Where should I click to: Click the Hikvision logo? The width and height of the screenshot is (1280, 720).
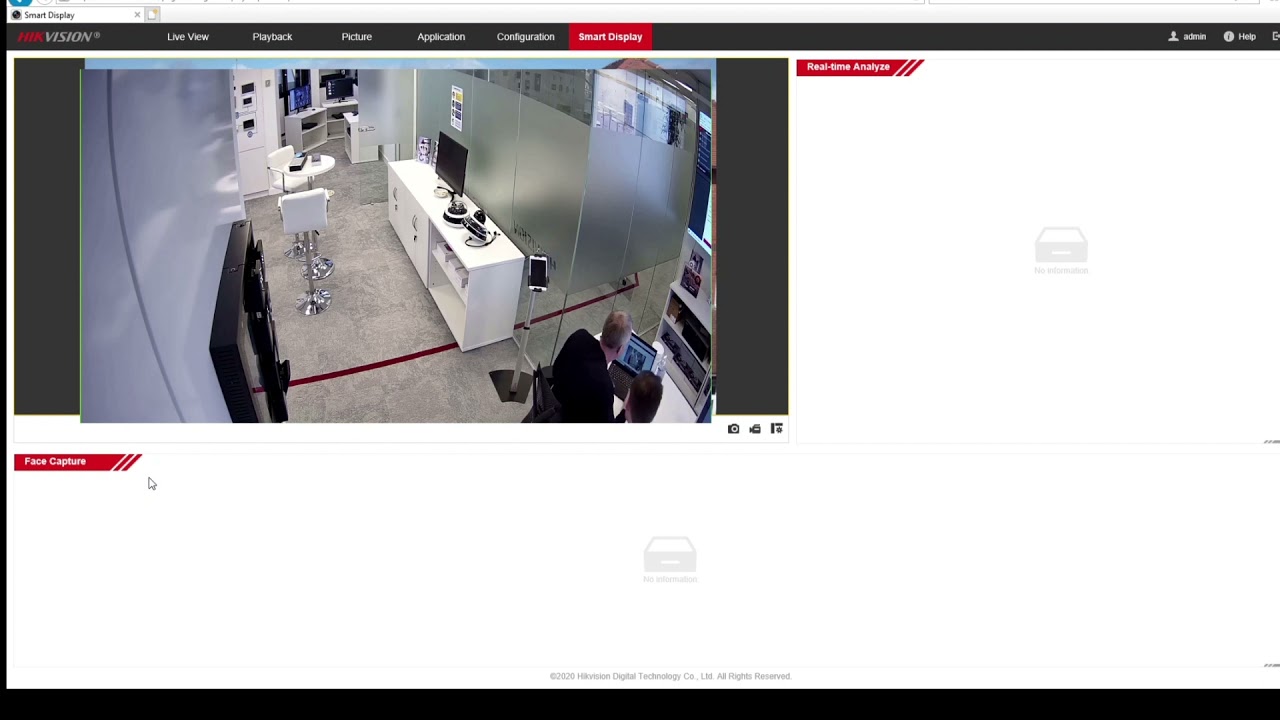pyautogui.click(x=59, y=37)
